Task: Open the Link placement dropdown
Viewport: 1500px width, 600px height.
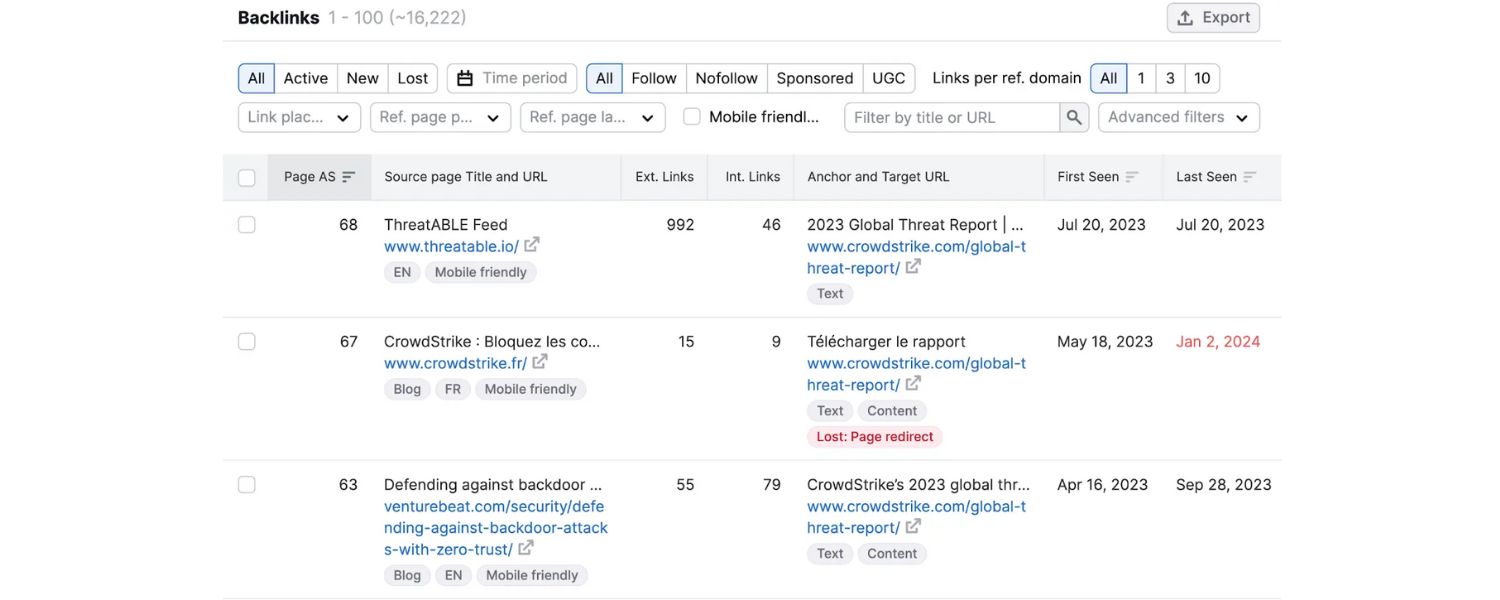Action: pos(298,117)
